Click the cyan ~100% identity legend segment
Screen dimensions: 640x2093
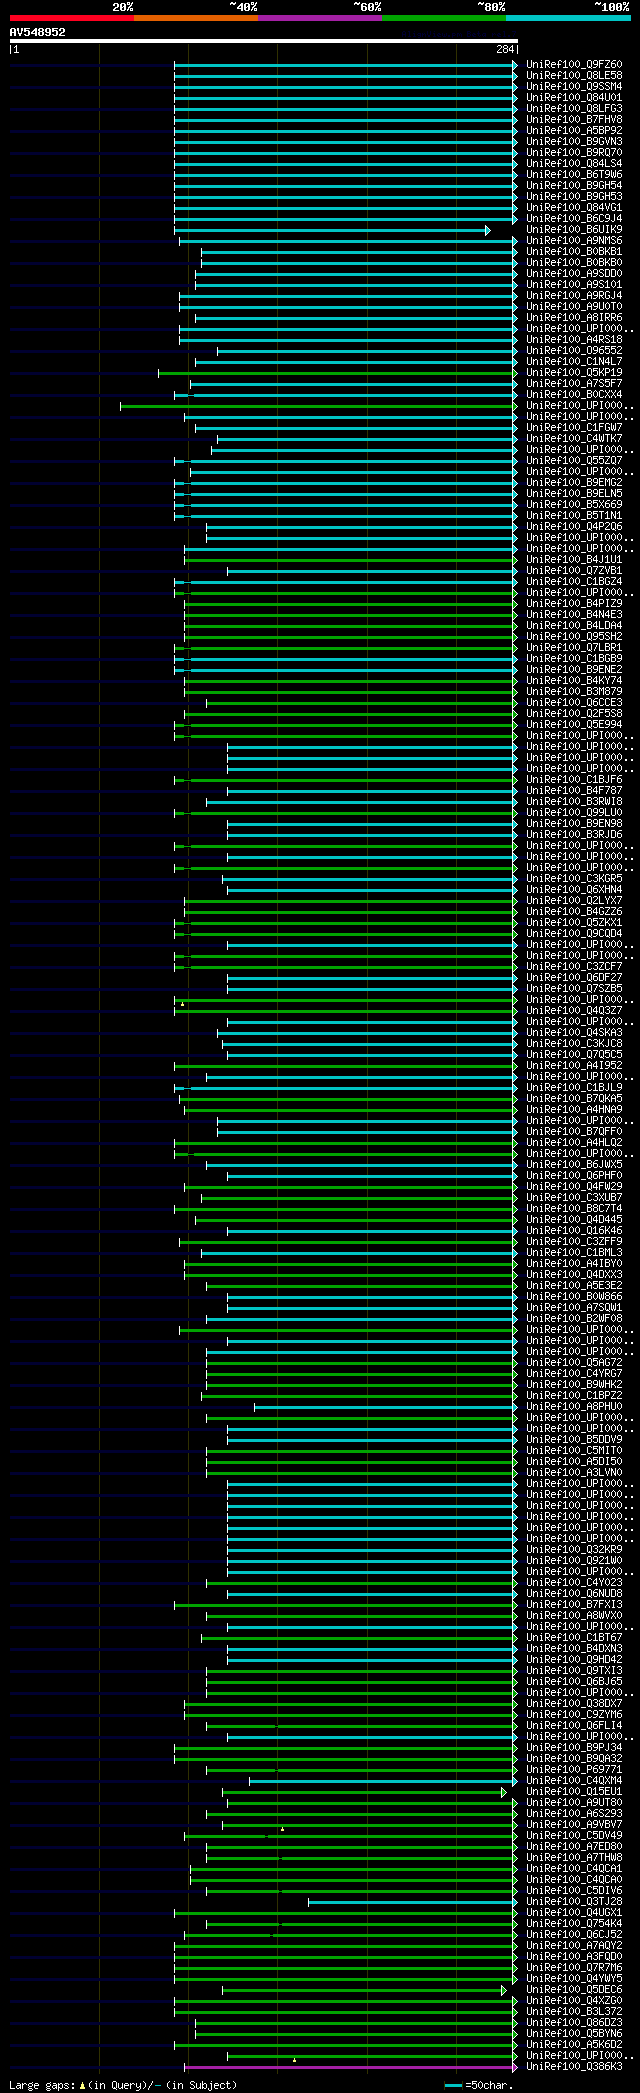click(568, 18)
